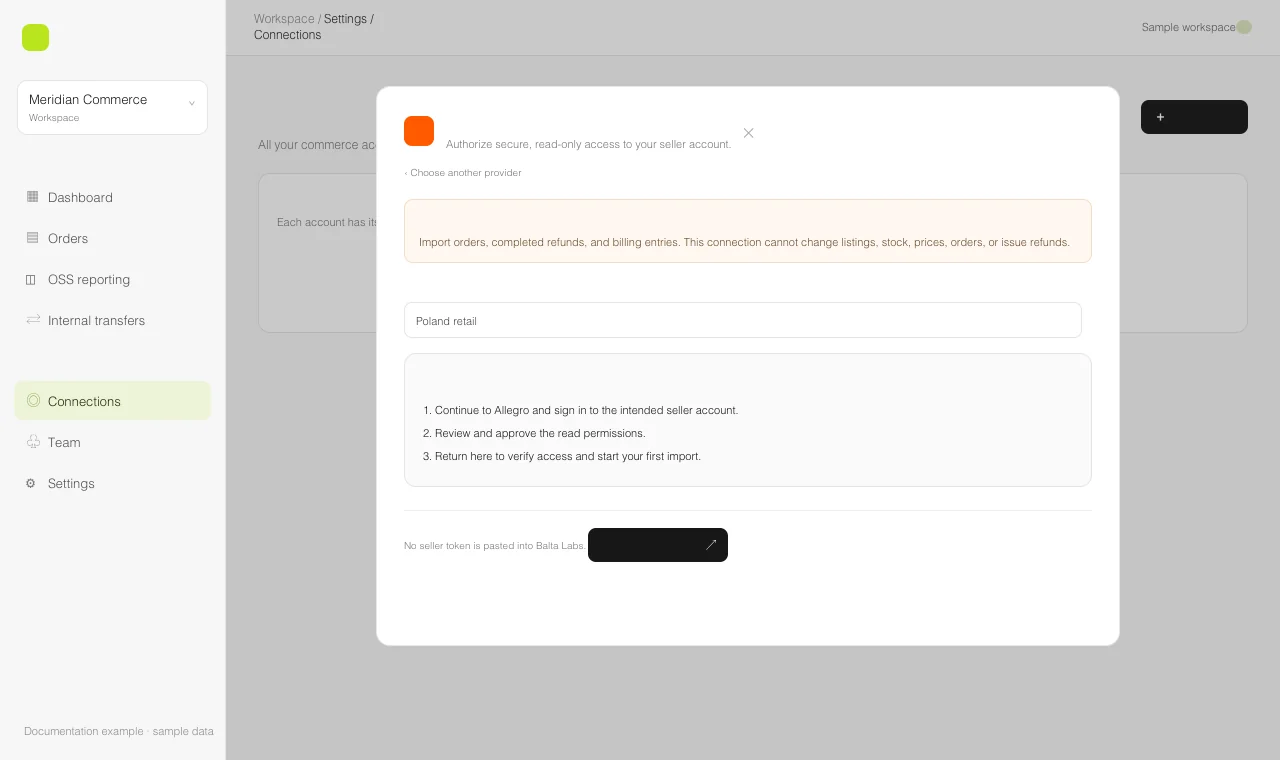
Task: Expand the Meridian Commerce workspace switcher
Action: (x=112, y=107)
